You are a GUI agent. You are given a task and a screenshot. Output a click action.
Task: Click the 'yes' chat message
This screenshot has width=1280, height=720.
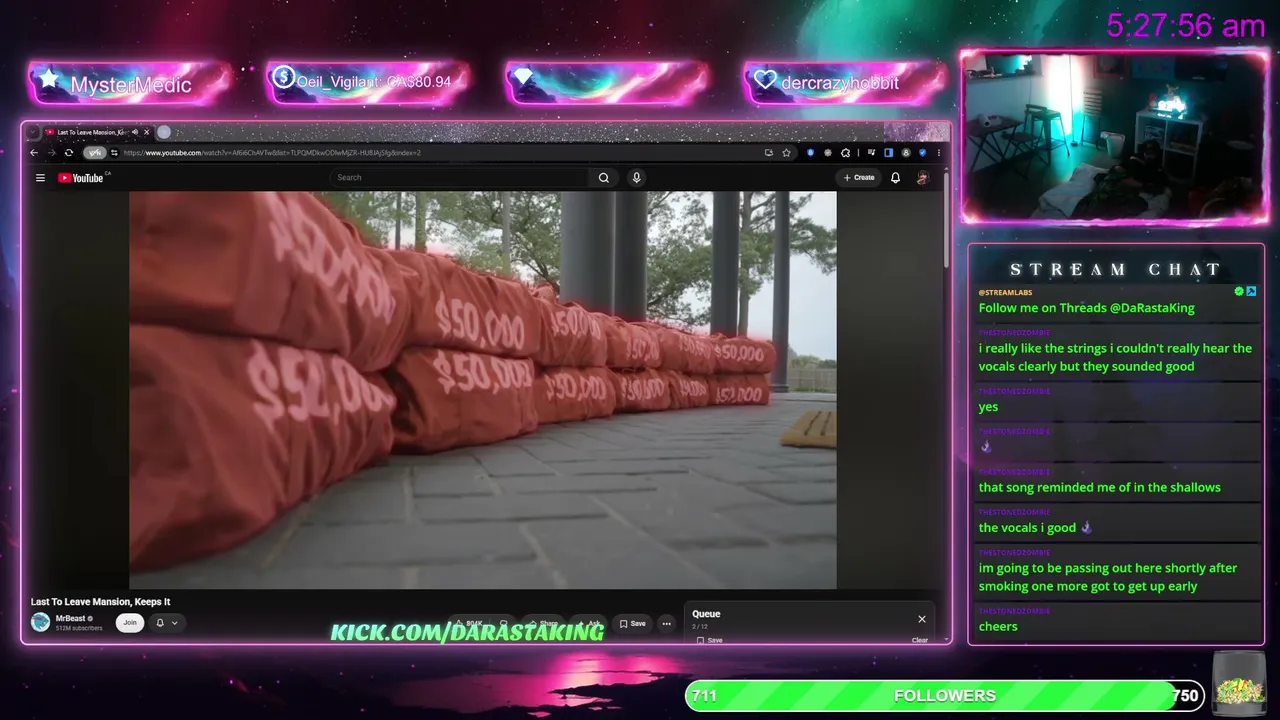point(988,407)
